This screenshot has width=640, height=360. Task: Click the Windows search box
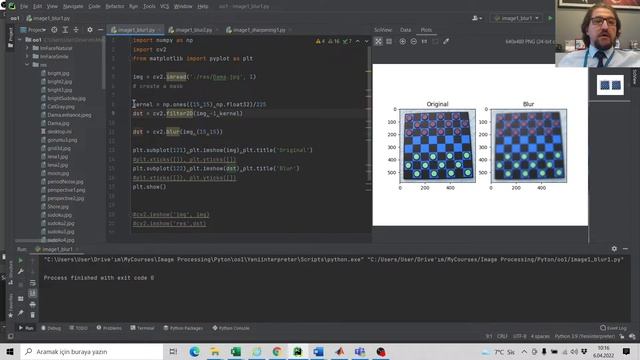click(92, 351)
